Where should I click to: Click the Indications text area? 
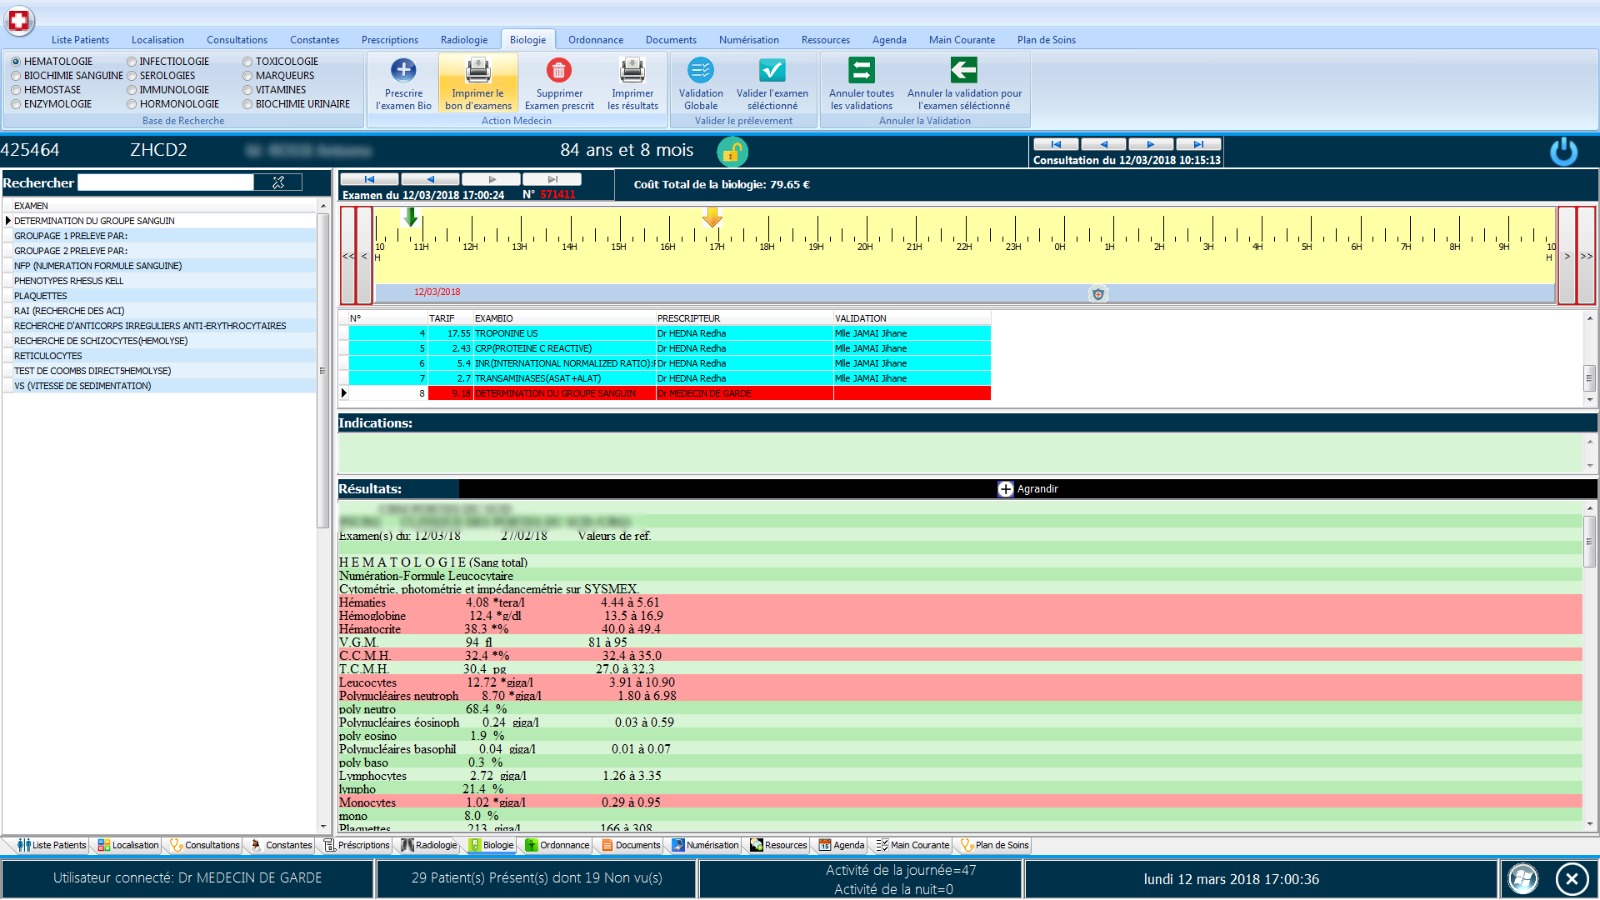(960, 453)
